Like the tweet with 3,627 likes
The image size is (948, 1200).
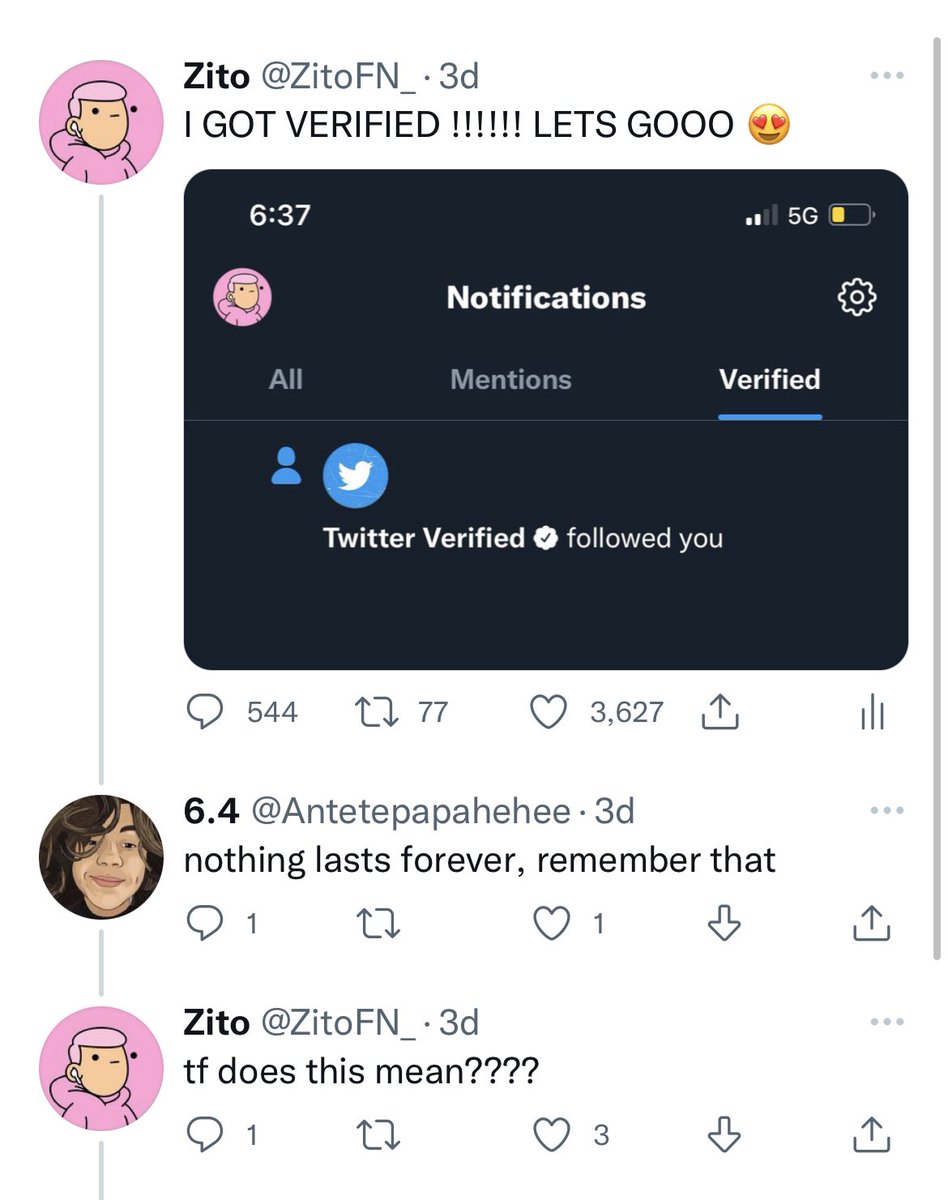[547, 712]
